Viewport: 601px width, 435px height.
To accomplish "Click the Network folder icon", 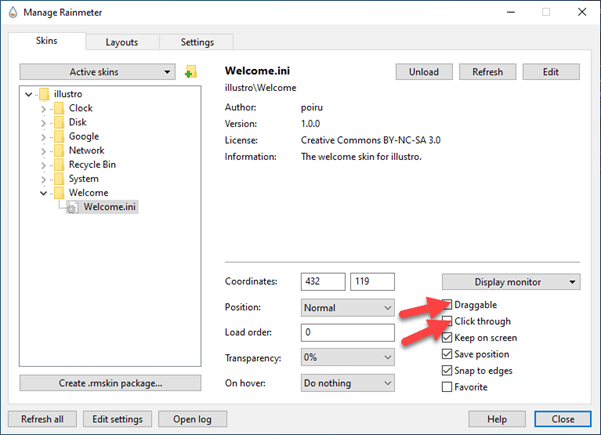I will (x=59, y=151).
